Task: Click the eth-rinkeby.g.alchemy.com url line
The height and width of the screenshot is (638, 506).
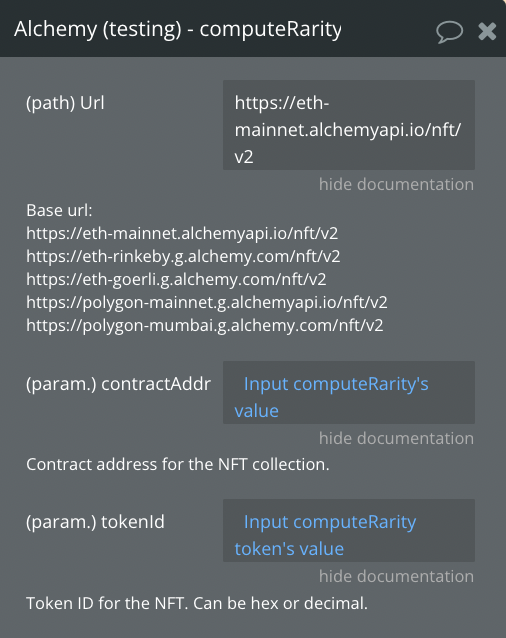Action: (x=183, y=256)
